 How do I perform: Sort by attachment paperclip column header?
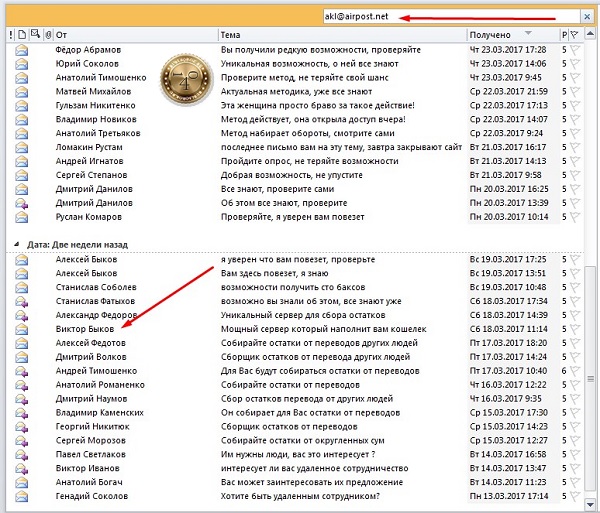pyautogui.click(x=48, y=35)
